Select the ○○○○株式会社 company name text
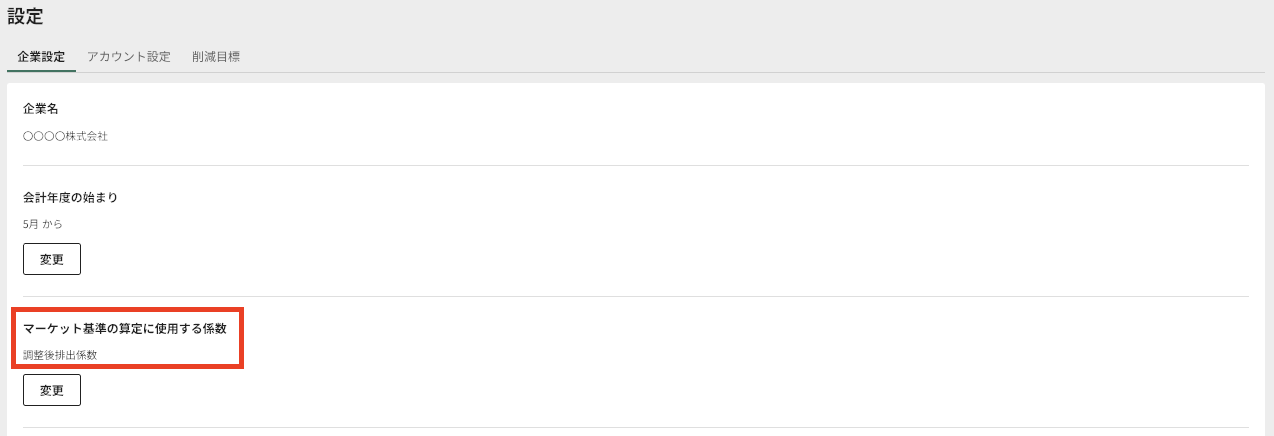The width and height of the screenshot is (1274, 436). pos(65,136)
